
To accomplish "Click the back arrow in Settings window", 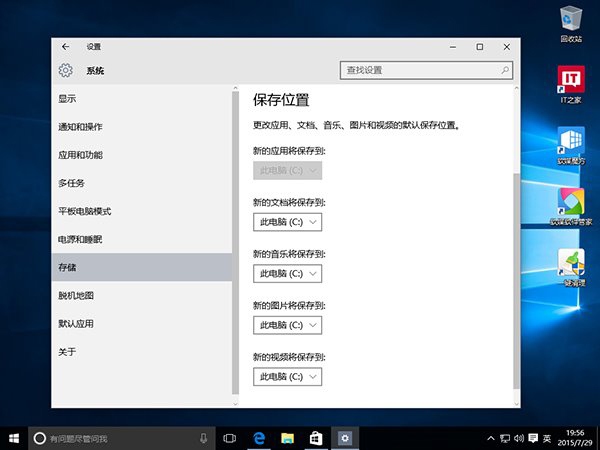I will click(66, 47).
